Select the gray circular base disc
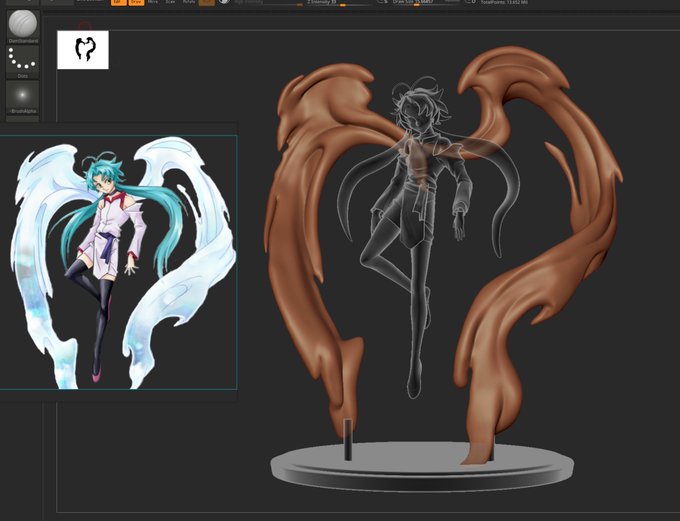 [x=422, y=467]
